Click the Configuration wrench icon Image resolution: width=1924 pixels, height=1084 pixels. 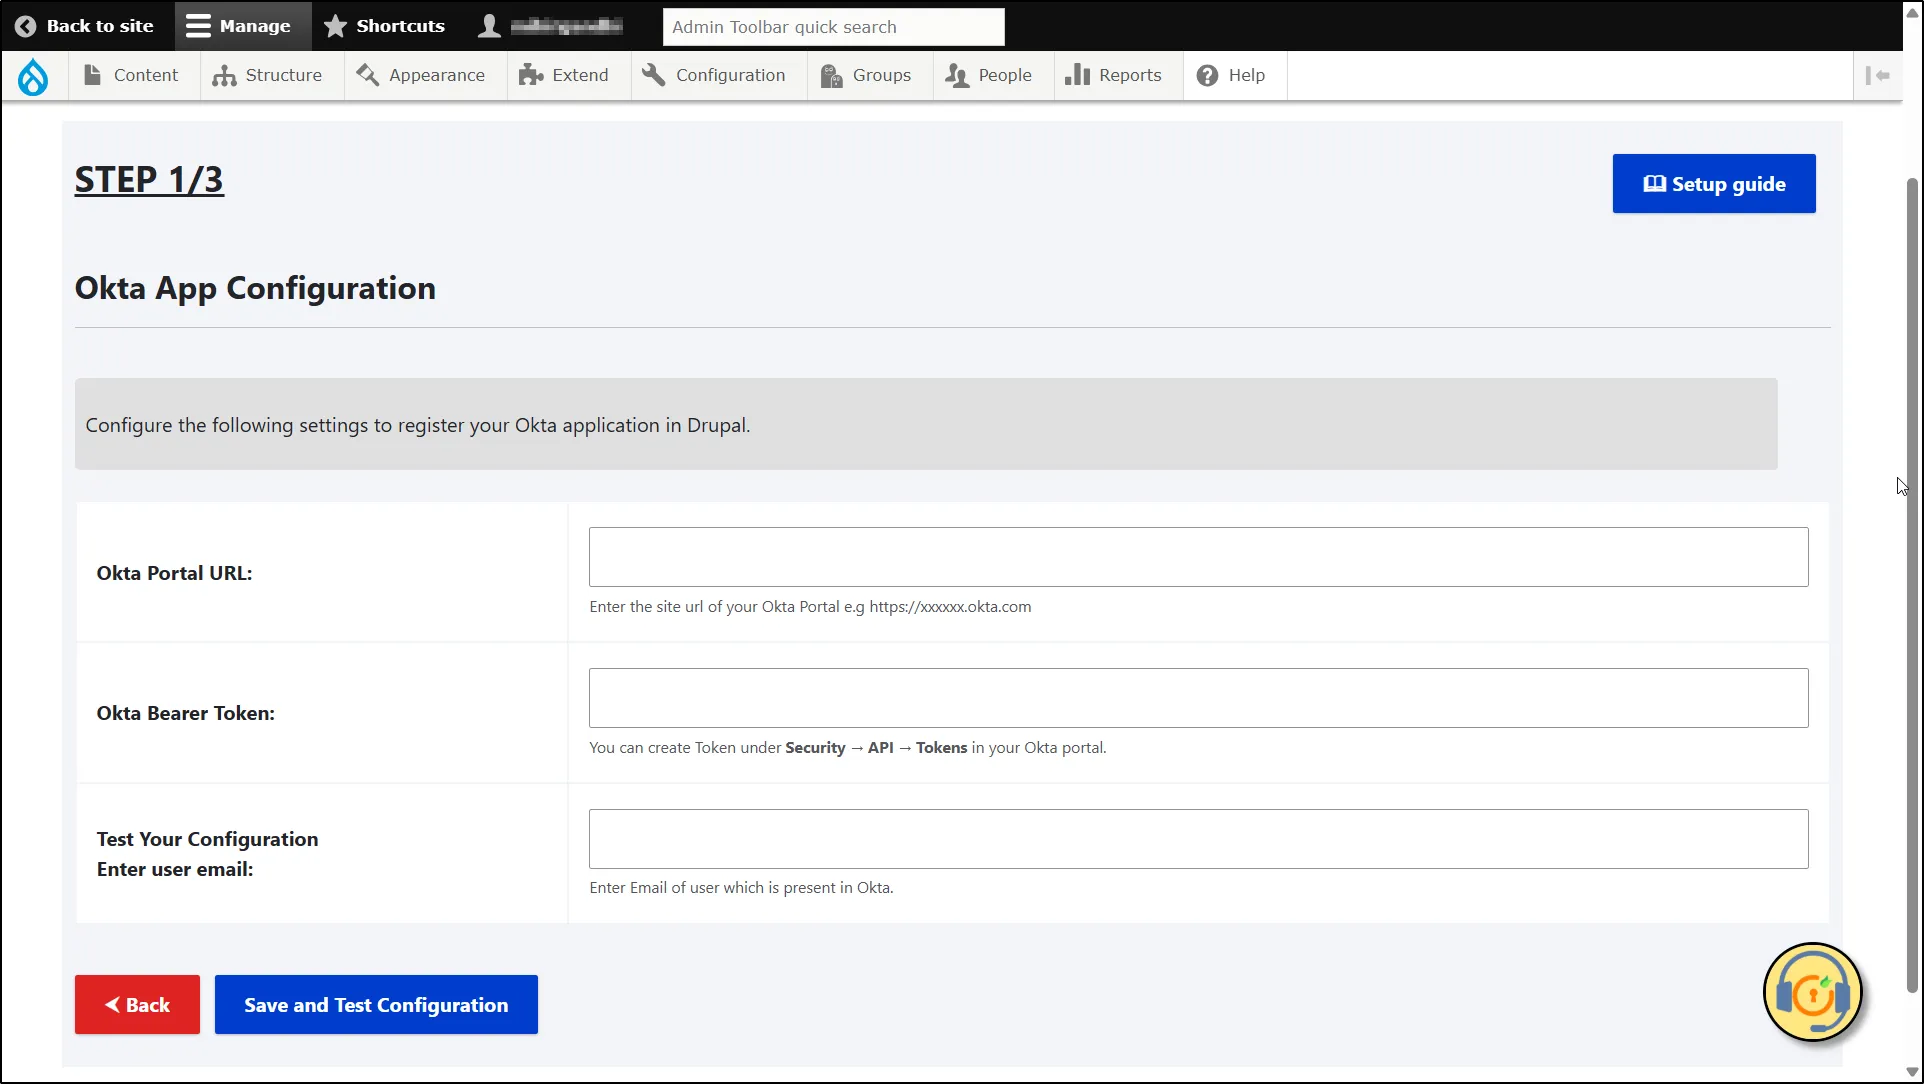654,75
